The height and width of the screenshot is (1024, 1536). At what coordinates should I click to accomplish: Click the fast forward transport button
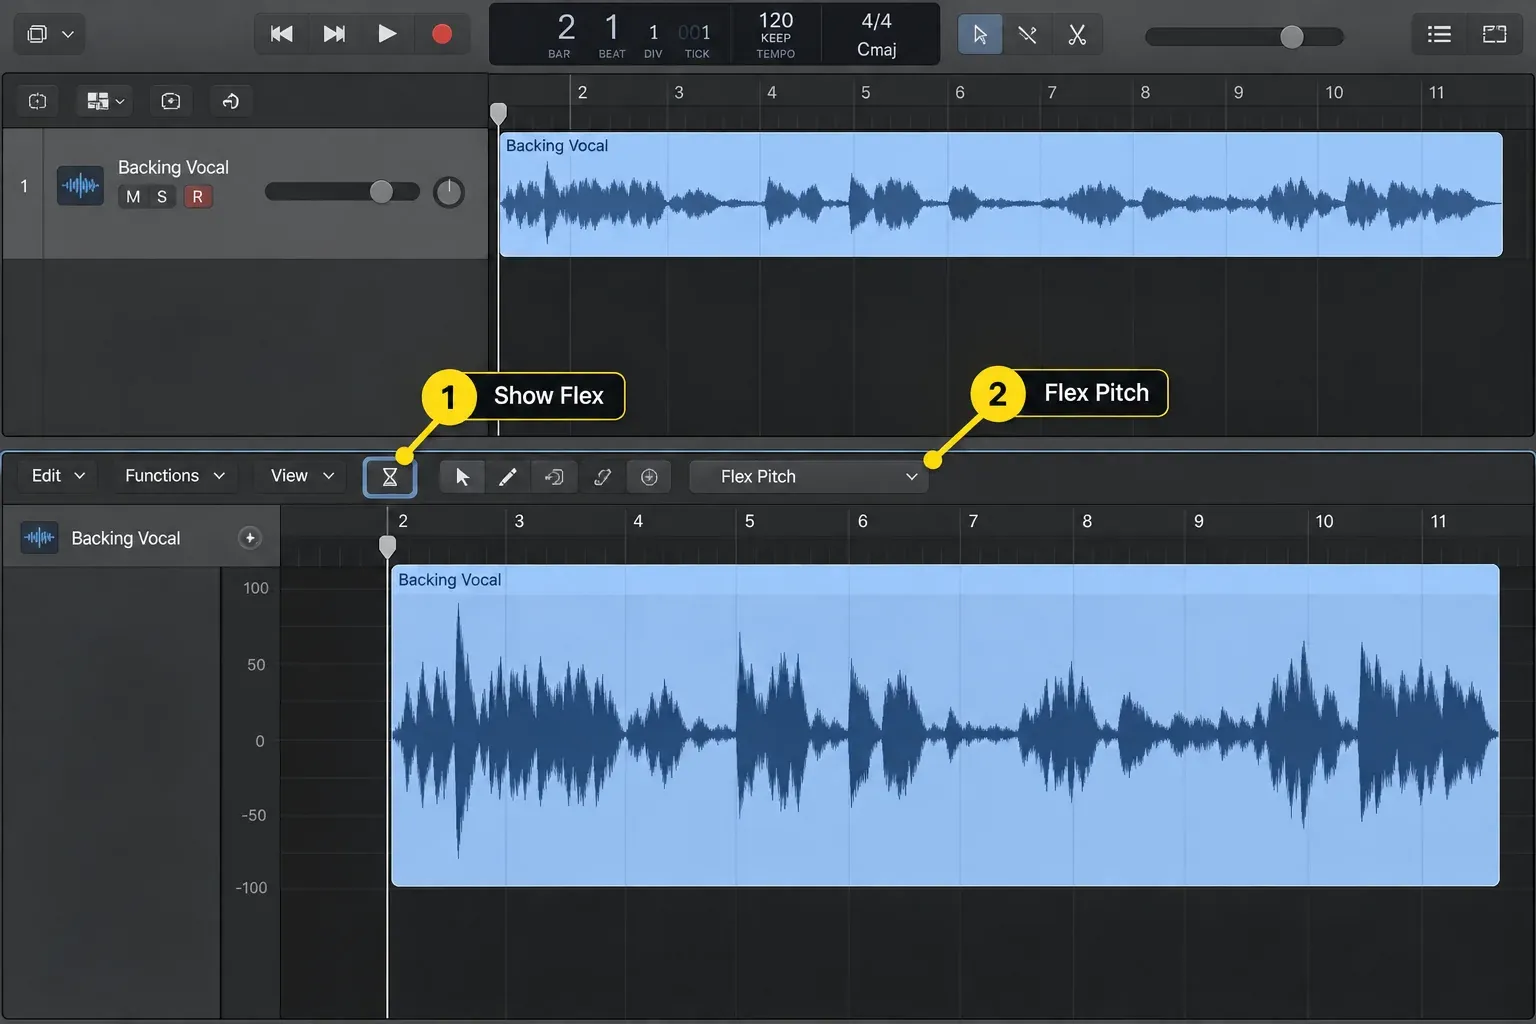[x=334, y=34]
